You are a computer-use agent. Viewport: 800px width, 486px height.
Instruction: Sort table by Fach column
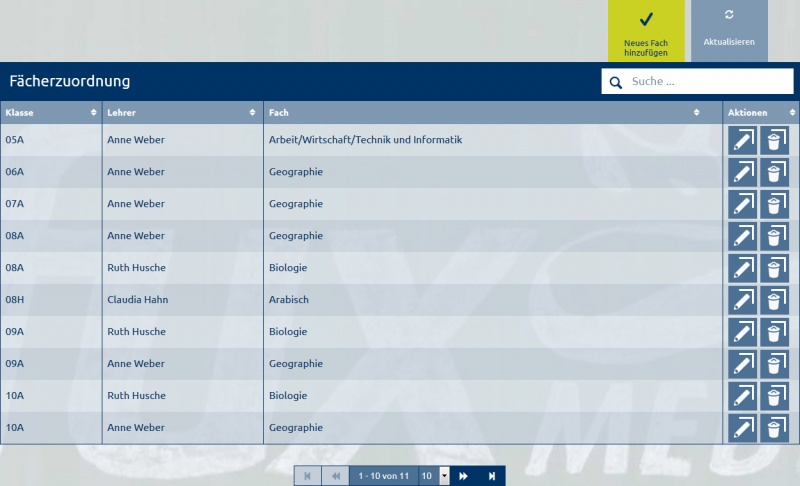(x=493, y=112)
